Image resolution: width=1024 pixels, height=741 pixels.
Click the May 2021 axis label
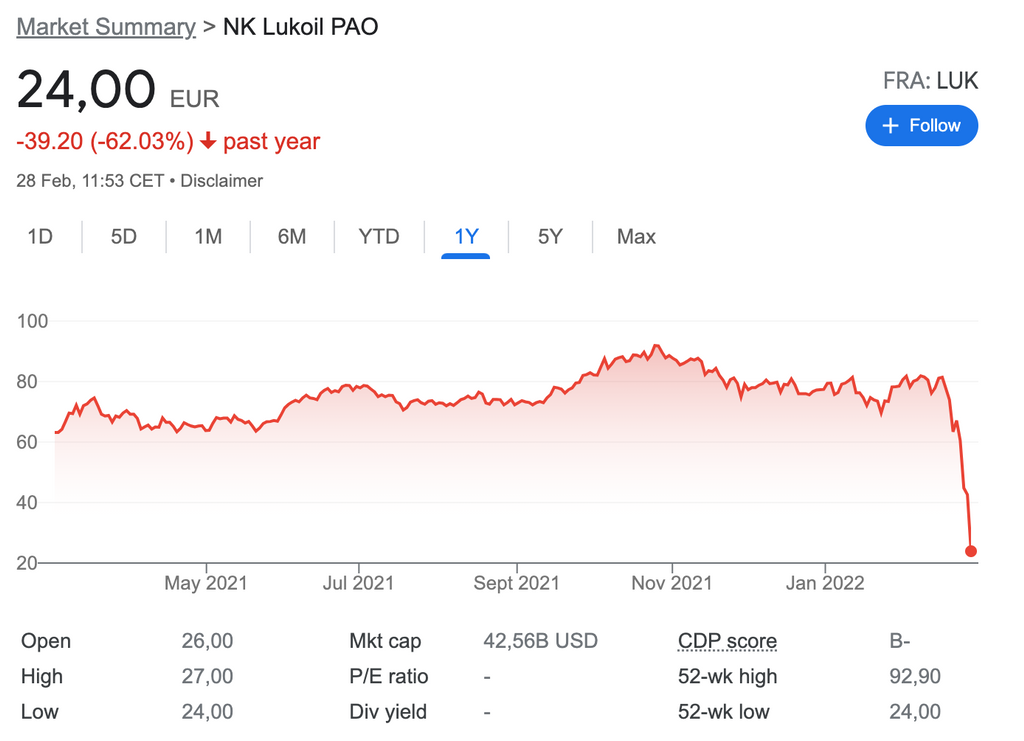[x=206, y=583]
